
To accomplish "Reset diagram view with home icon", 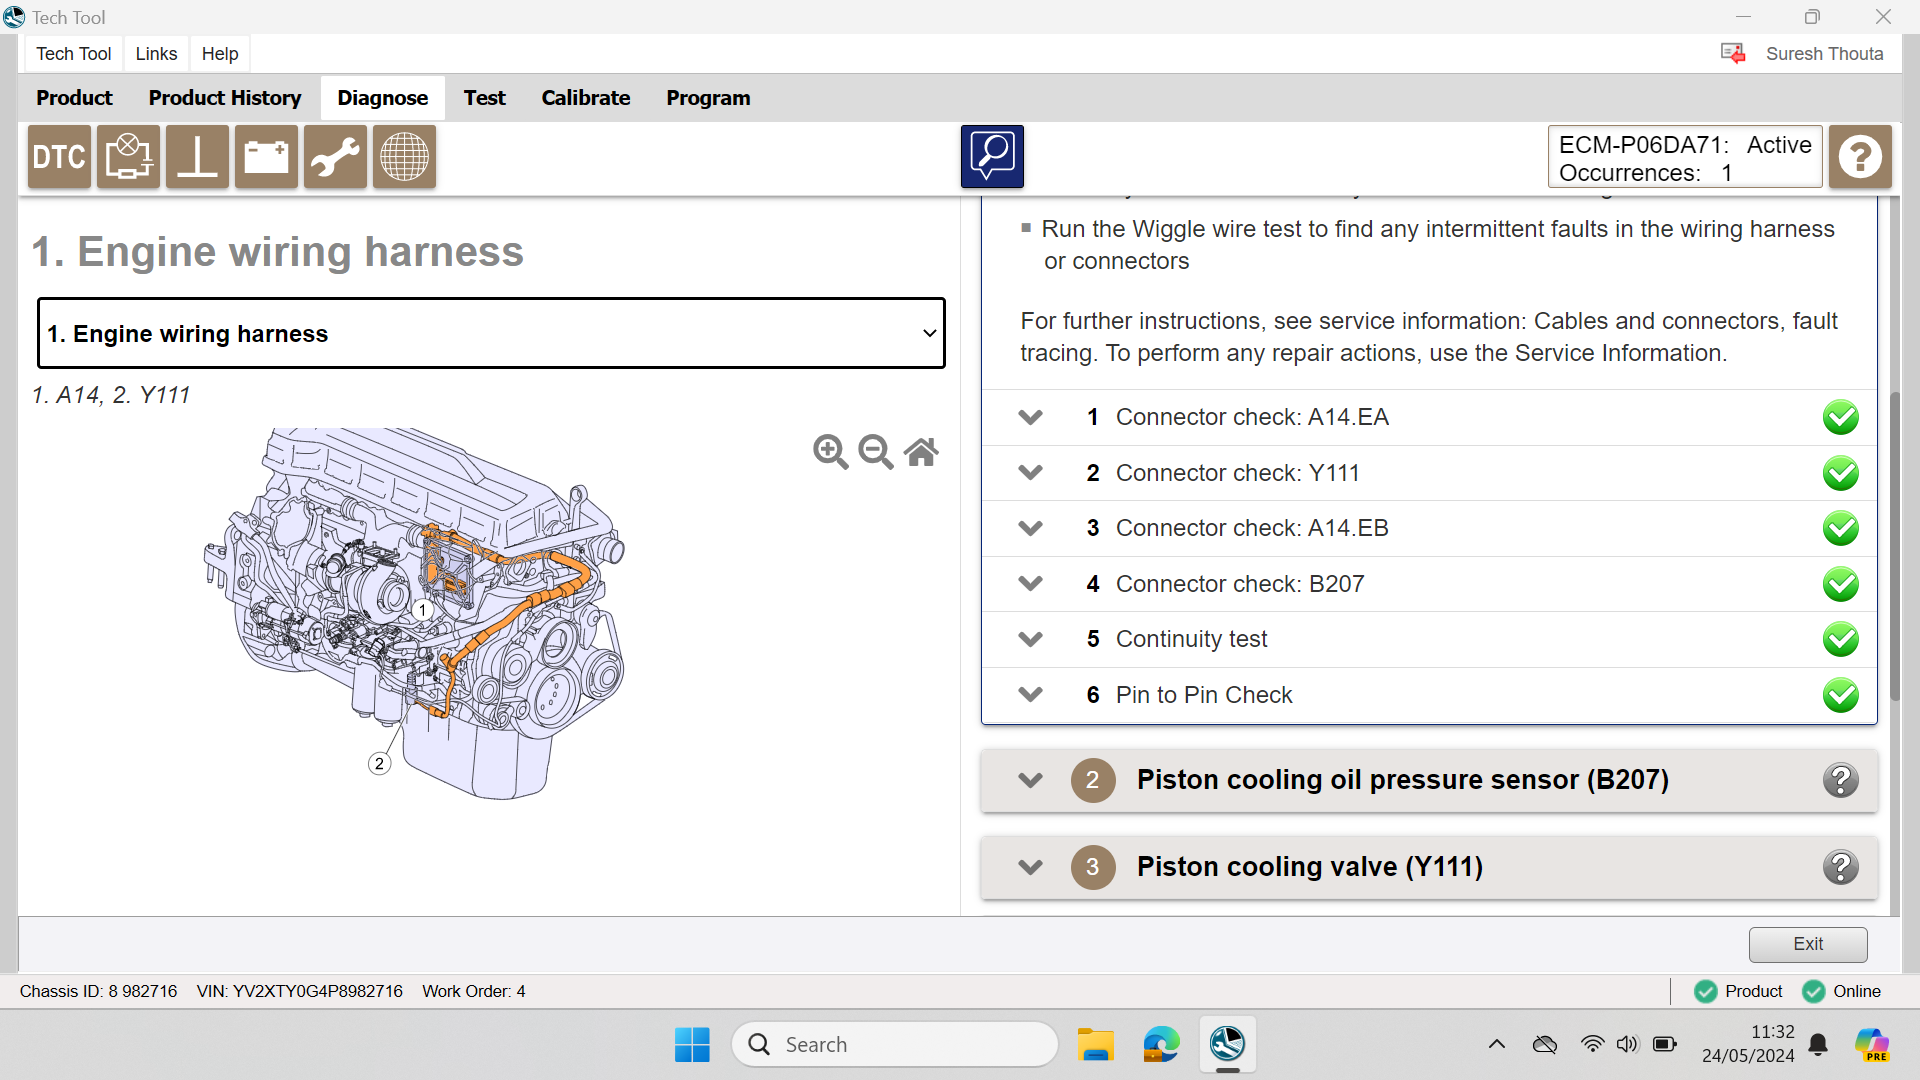I will (921, 452).
